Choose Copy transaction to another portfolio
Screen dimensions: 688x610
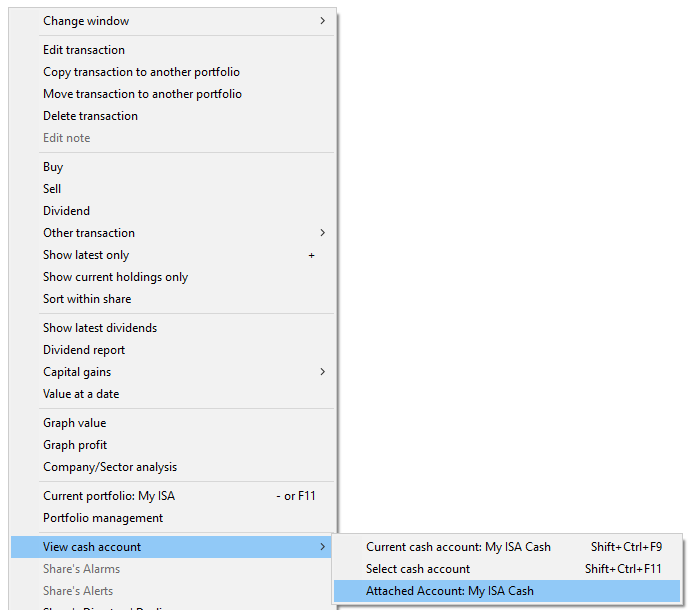(x=141, y=72)
